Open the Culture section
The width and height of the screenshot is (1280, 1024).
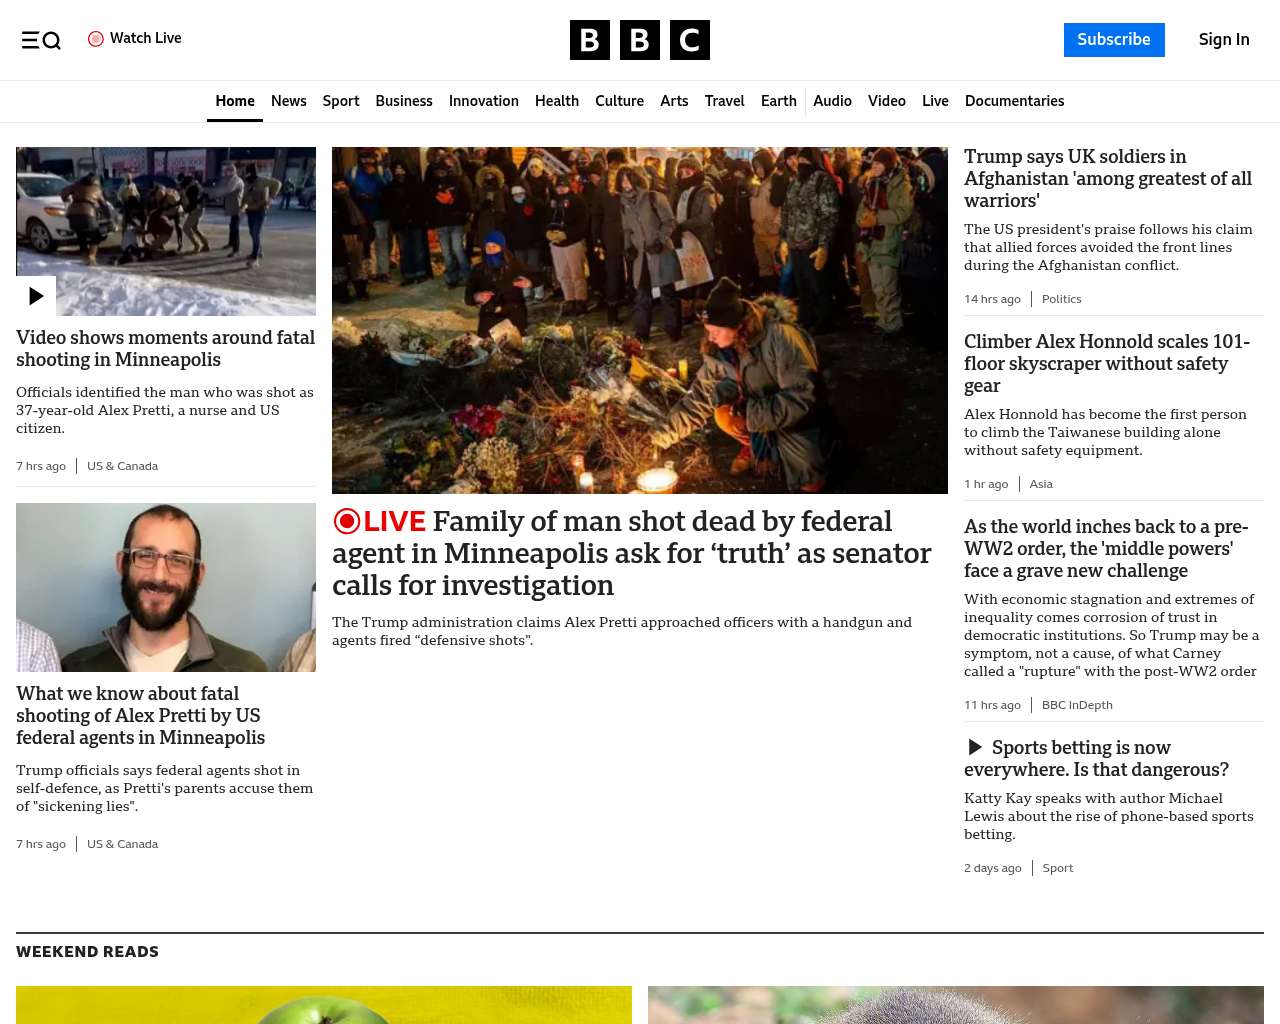[x=619, y=101]
